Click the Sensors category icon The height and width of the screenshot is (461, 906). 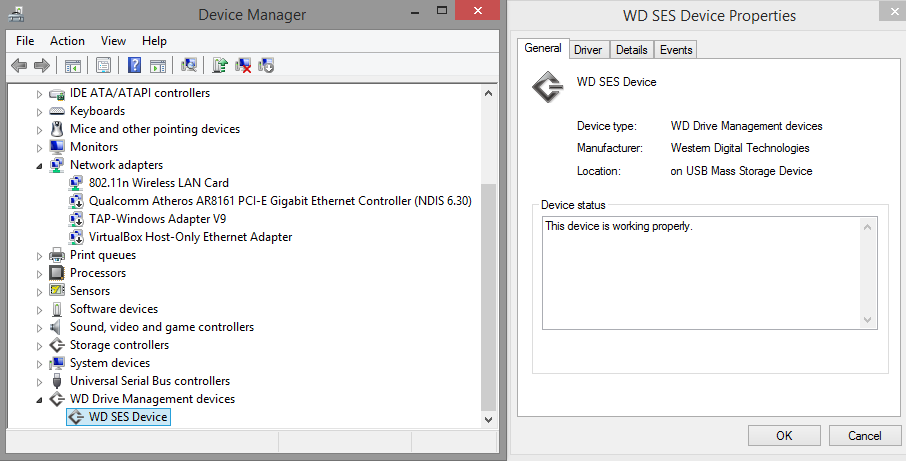coord(57,291)
